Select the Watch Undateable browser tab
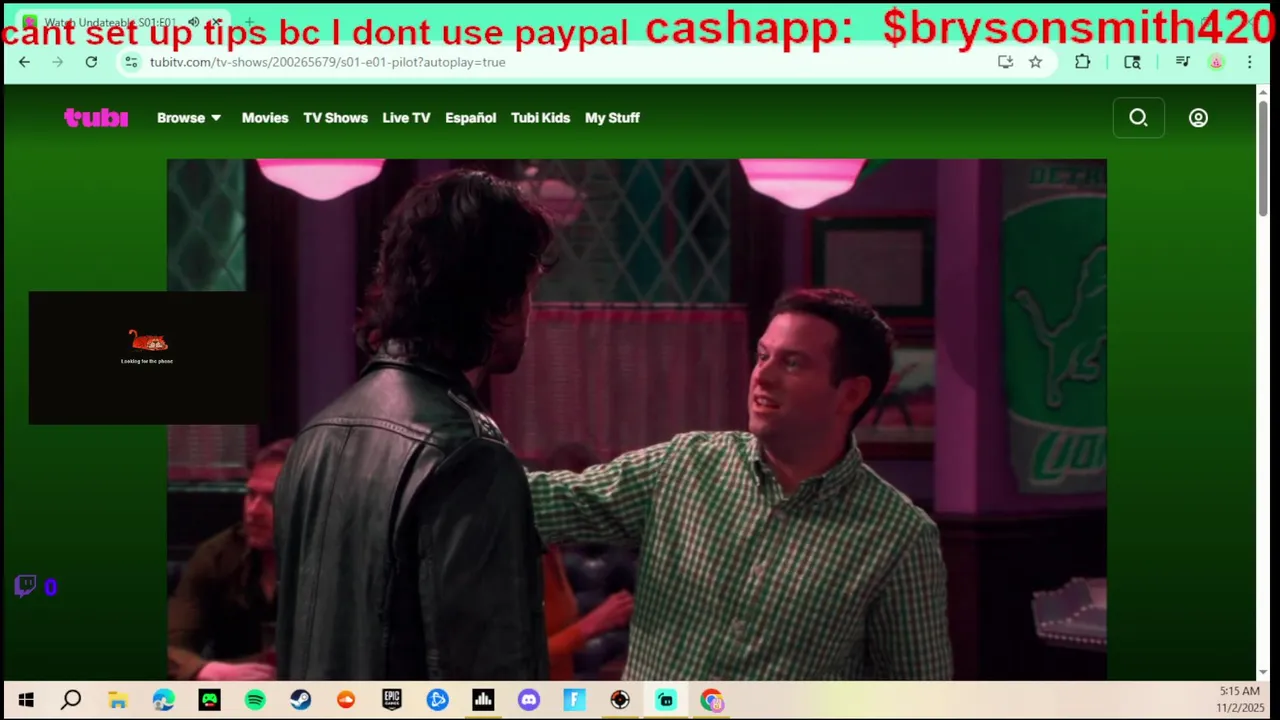The image size is (1280, 720). pyautogui.click(x=120, y=22)
